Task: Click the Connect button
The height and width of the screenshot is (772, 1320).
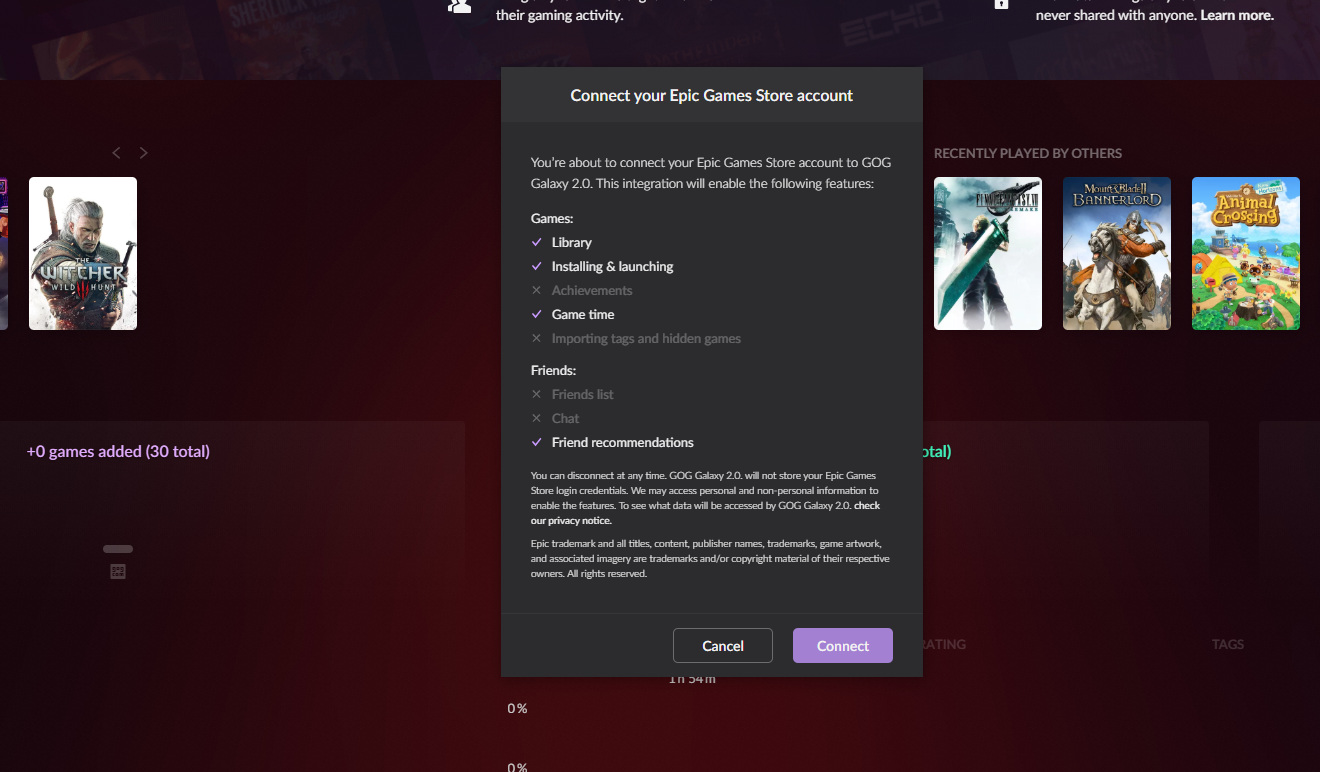Action: pos(842,646)
